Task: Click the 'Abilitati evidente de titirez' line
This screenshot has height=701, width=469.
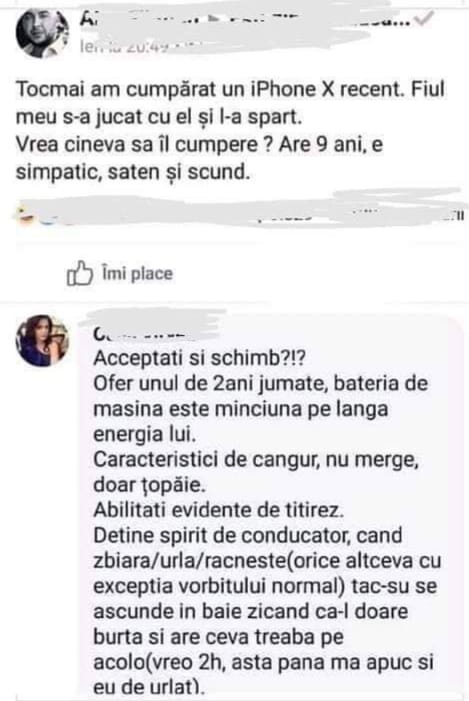Action: (219, 510)
